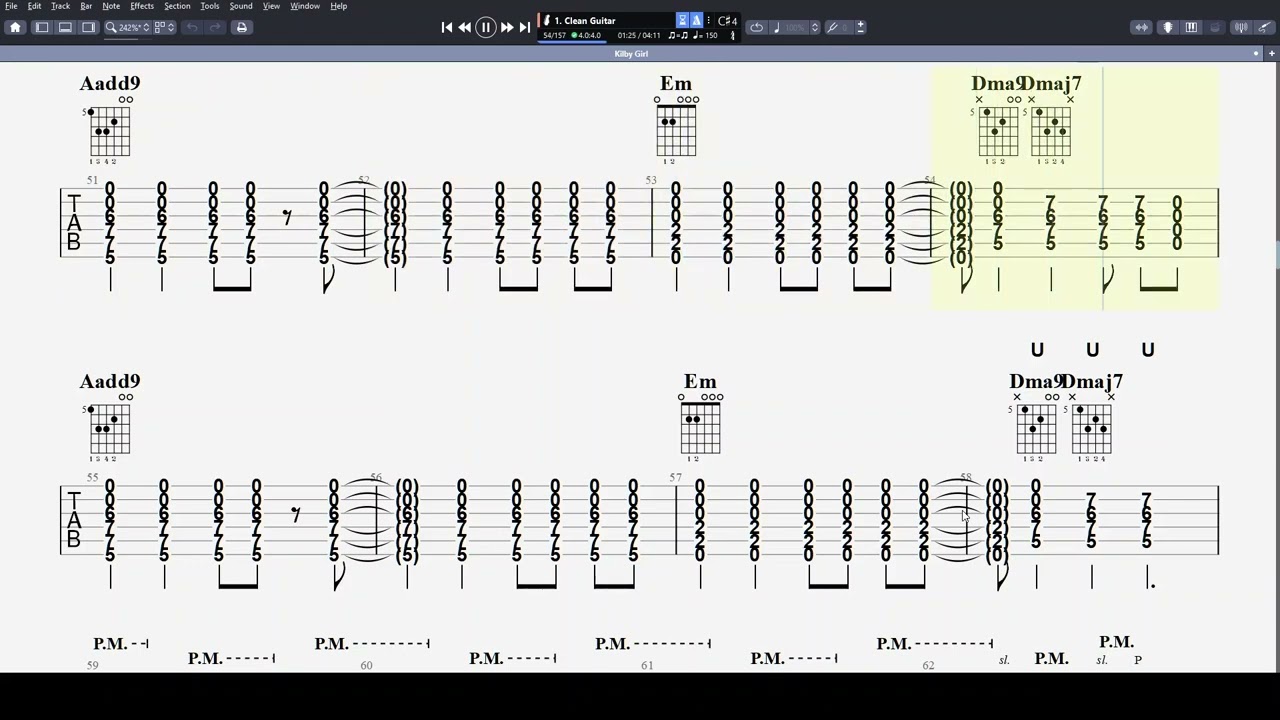Click the transpose plus/minus stepper
The height and width of the screenshot is (720, 1280).
click(x=860, y=27)
